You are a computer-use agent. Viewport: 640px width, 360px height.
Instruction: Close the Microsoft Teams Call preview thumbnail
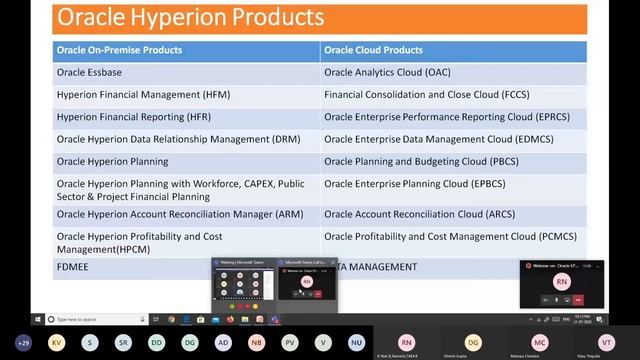333,262
